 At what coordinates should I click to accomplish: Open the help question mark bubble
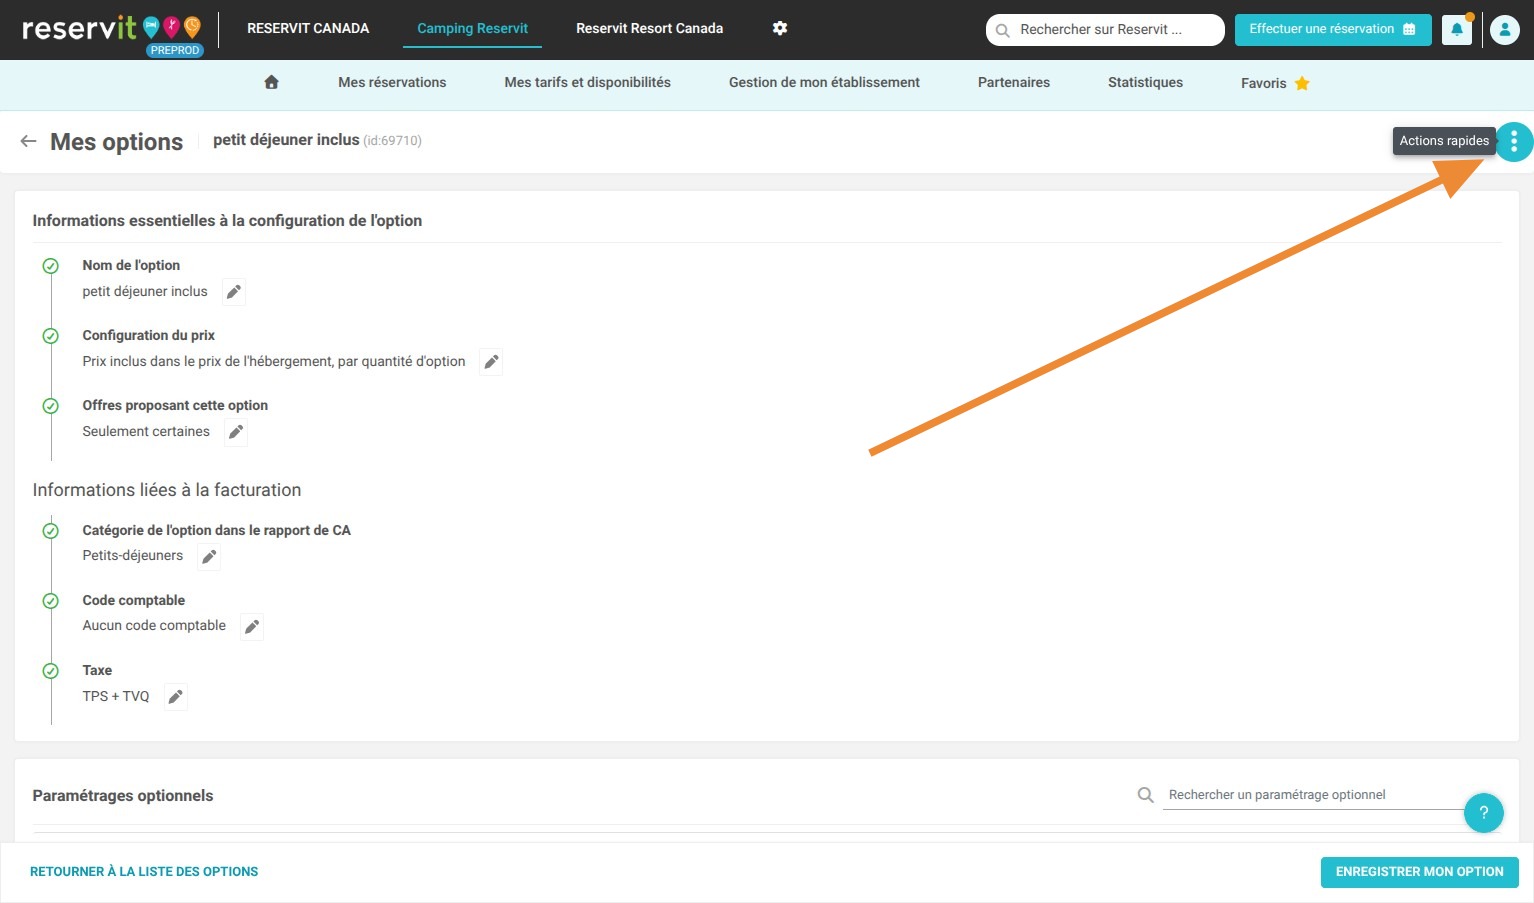[x=1484, y=813]
